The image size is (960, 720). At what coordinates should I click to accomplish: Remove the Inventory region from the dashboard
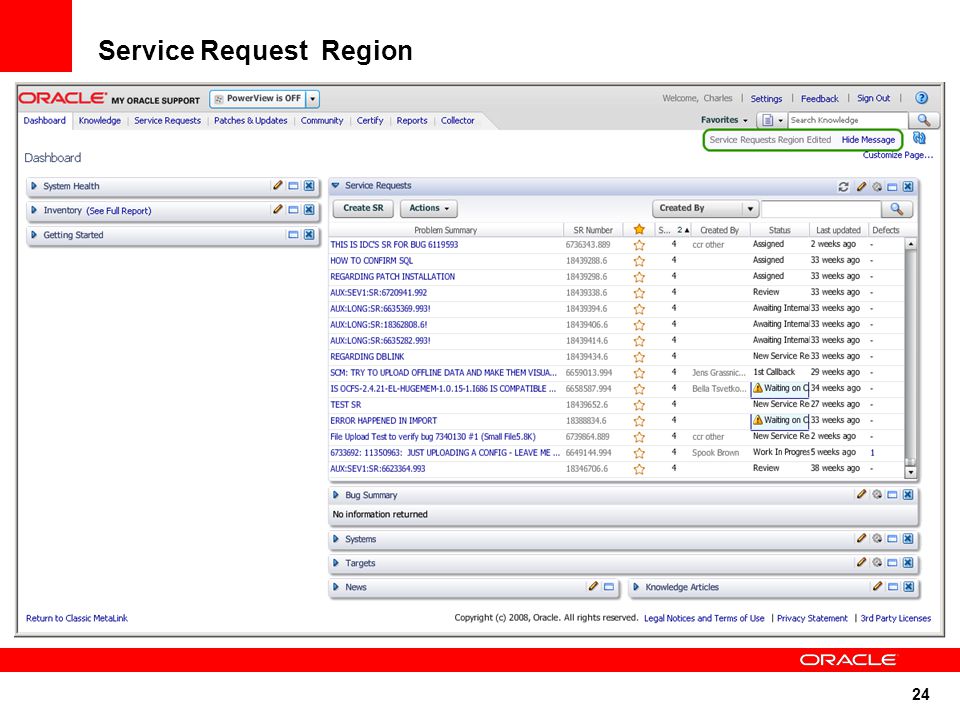click(x=309, y=210)
